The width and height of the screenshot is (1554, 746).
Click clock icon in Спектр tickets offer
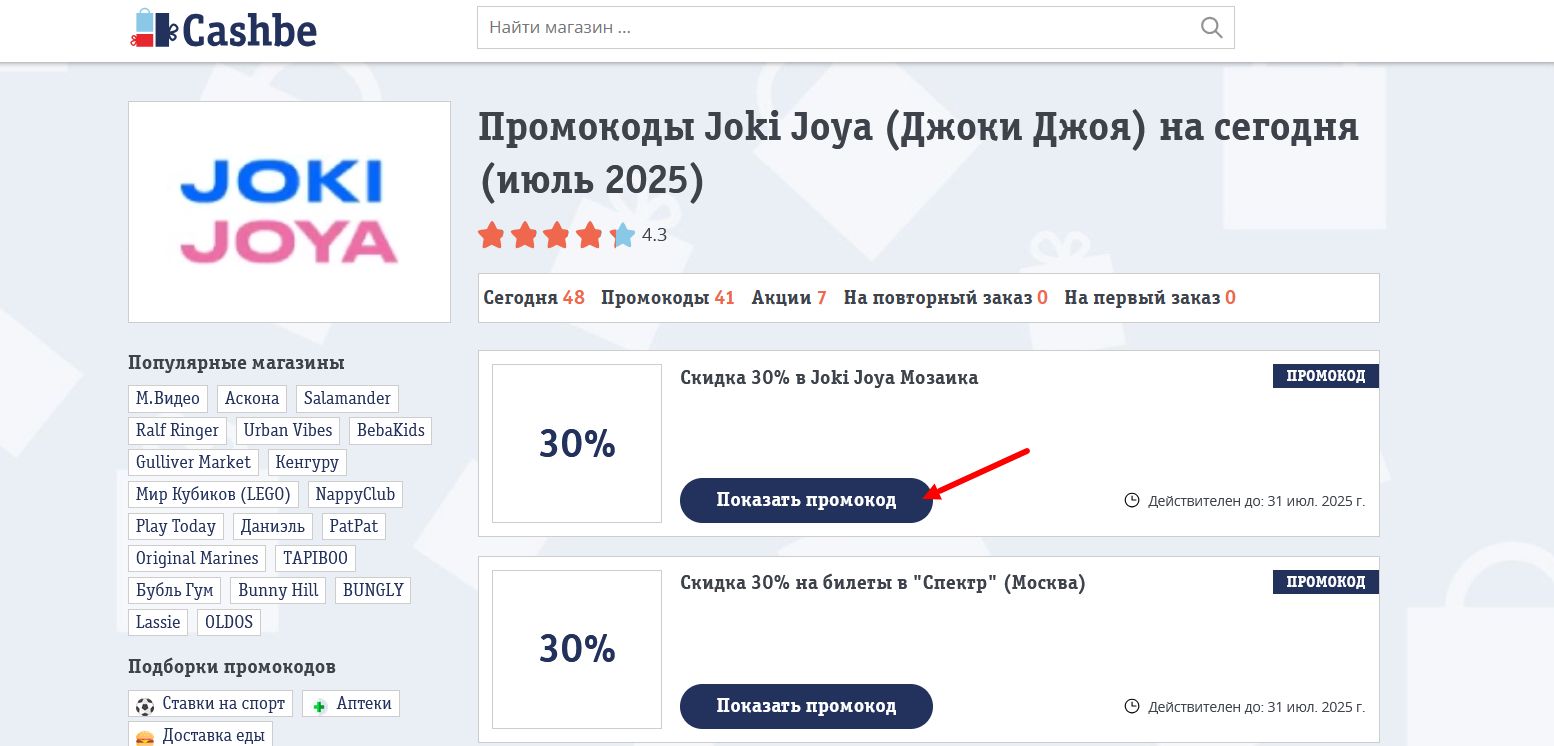click(x=1132, y=706)
